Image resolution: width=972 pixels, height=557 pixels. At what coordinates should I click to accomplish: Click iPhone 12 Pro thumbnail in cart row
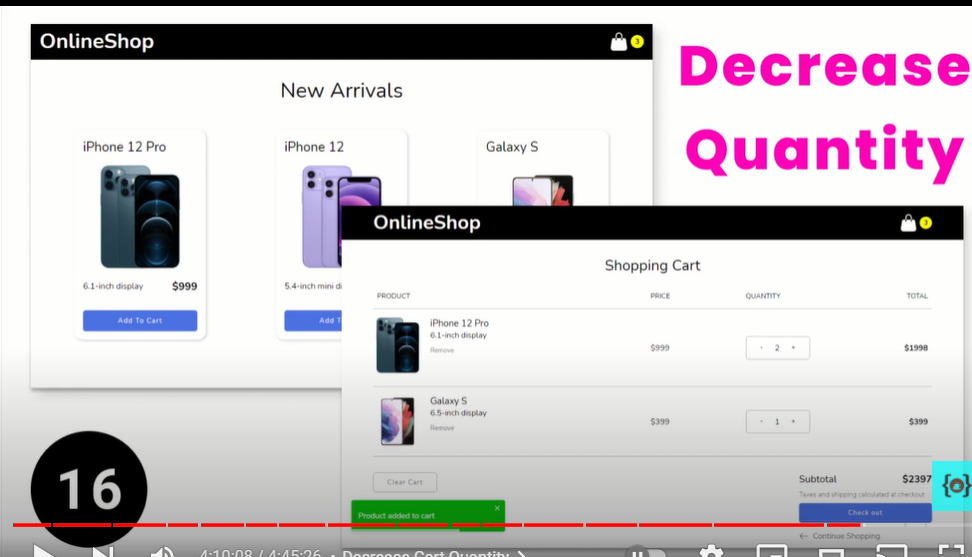(397, 345)
